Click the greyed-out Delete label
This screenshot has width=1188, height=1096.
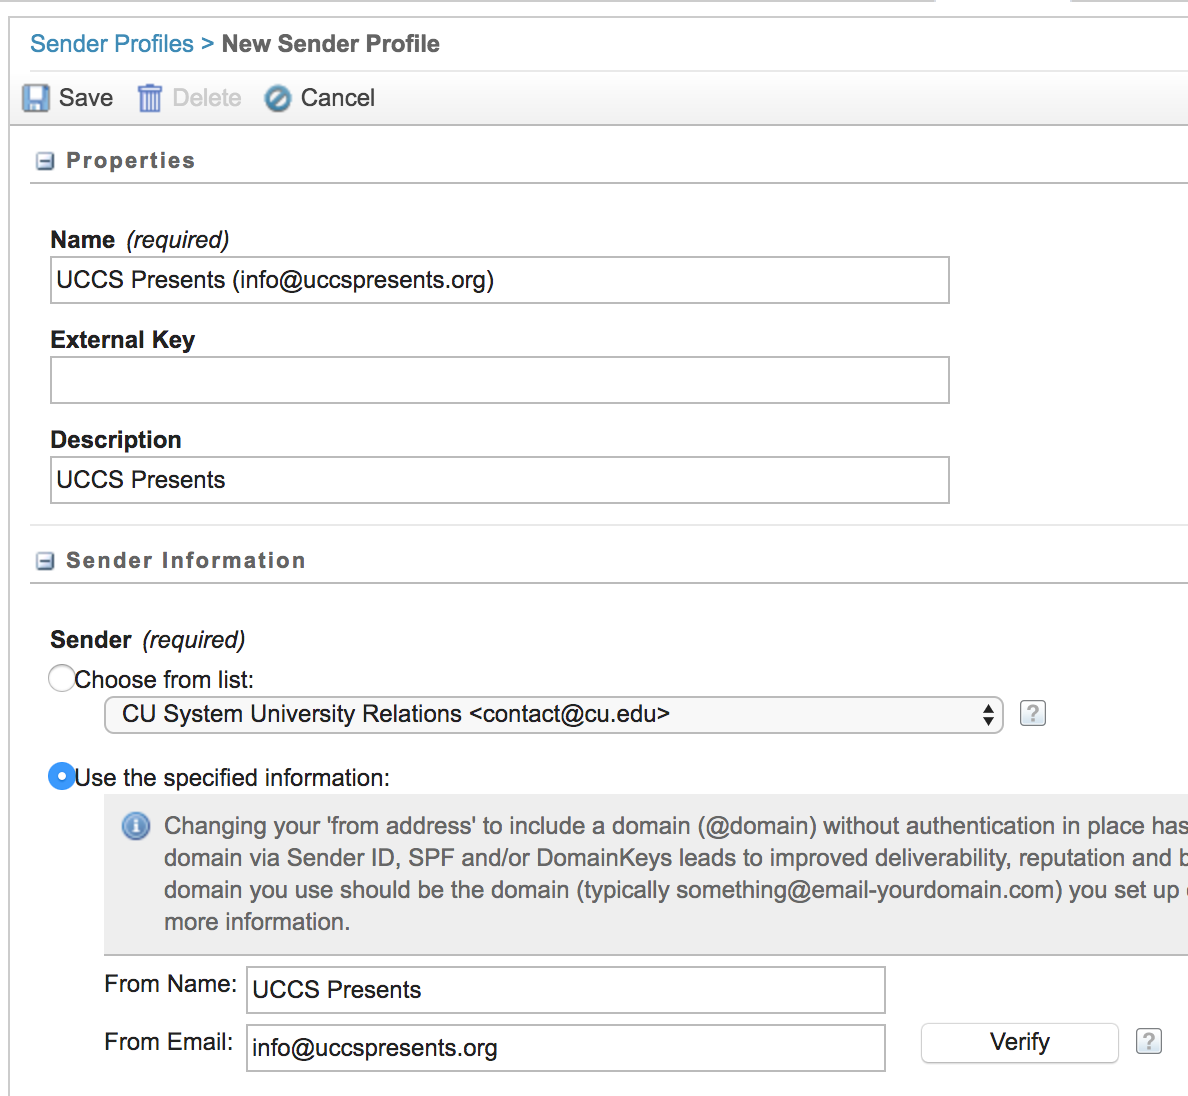[x=207, y=98]
